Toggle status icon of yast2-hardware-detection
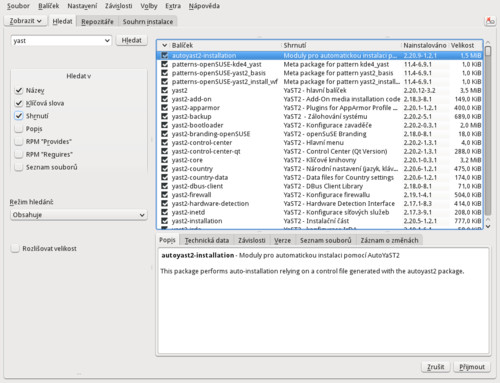This screenshot has width=500, height=383. [x=164, y=203]
